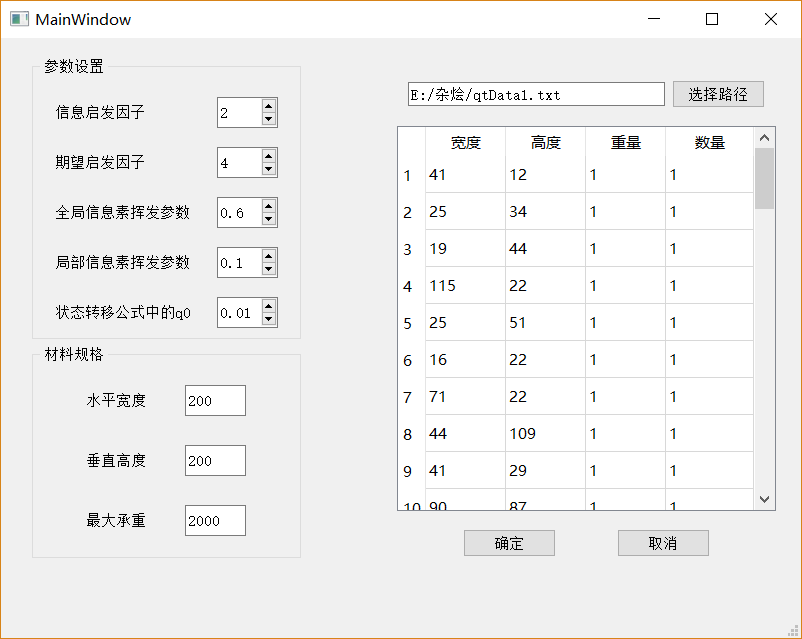Viewport: 802px width, 639px height.
Task: Click the MainWindow title bar app icon
Action: (x=19, y=19)
